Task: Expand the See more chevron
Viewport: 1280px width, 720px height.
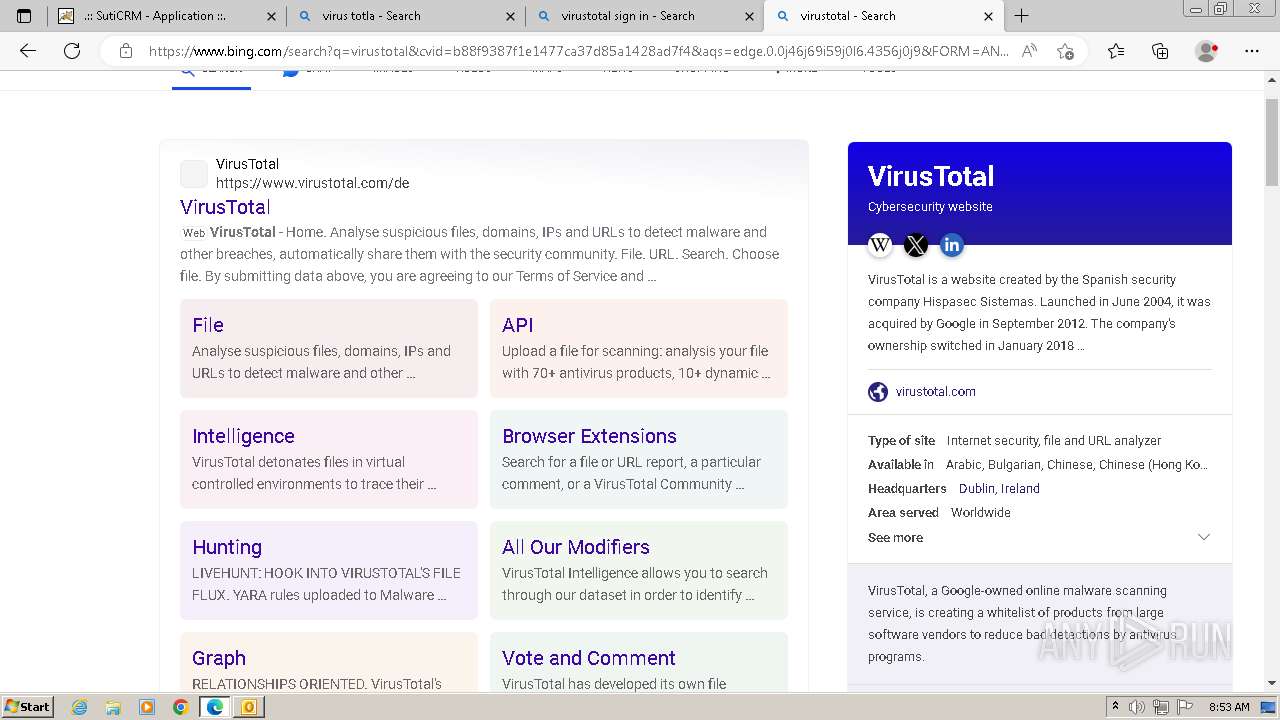Action: click(1204, 538)
